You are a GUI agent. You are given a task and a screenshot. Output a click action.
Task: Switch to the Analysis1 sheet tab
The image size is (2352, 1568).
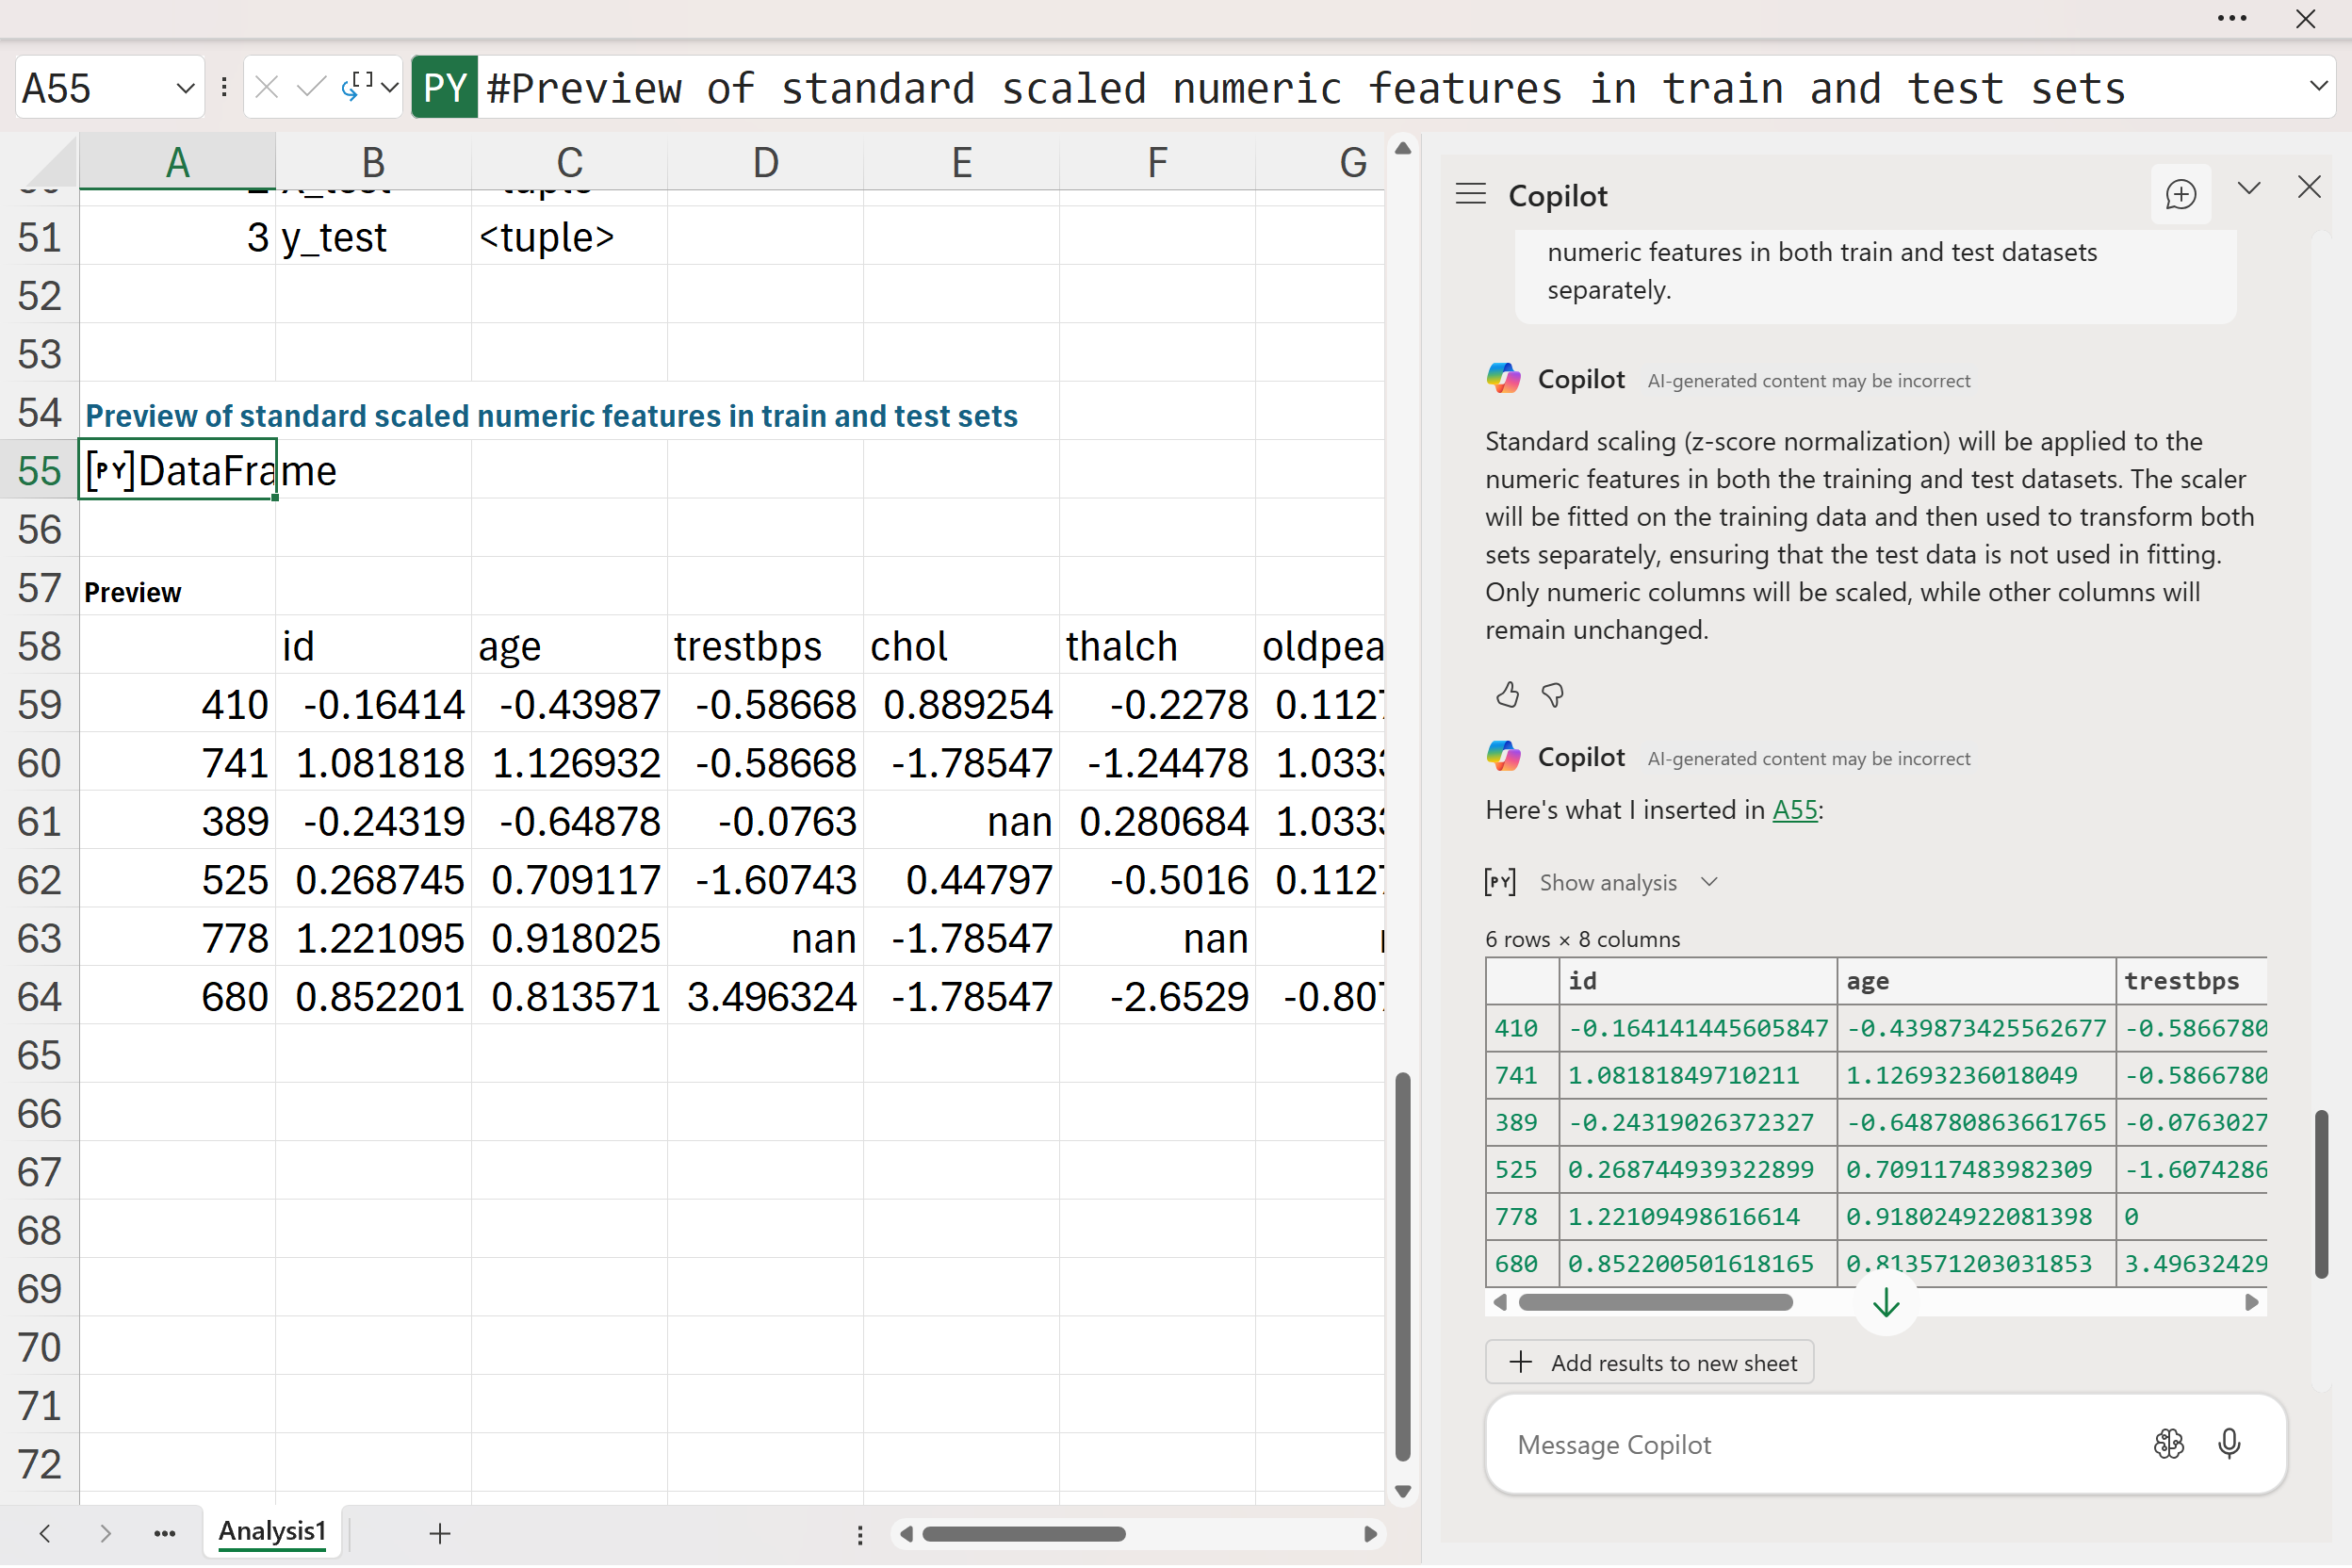[x=272, y=1532]
